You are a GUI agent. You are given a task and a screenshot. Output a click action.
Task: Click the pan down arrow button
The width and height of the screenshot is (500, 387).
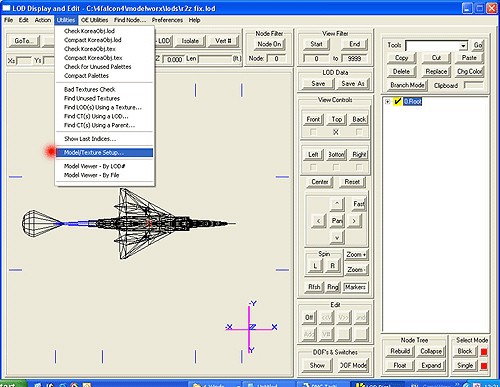click(337, 238)
